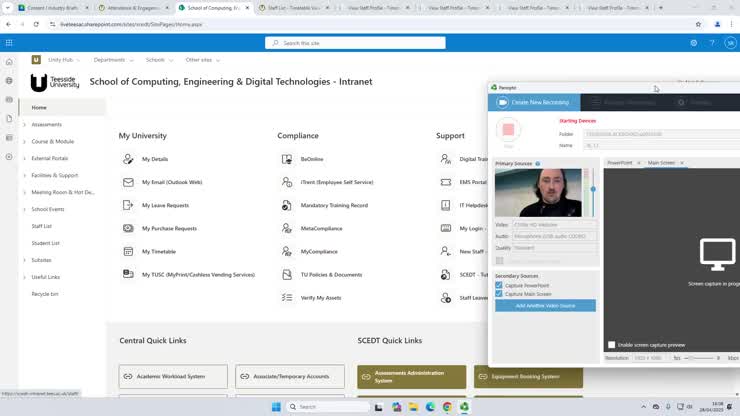This screenshot has height=416, width=740.
Task: Switch to the Attendance & Engagement browser tab
Action: click(x=134, y=8)
